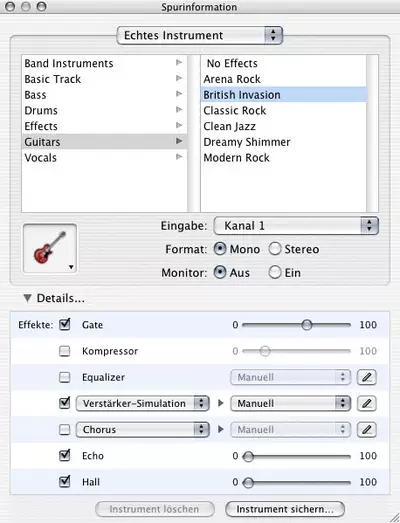This screenshot has height=523, width=400.
Task: Open Manuell preset dropdown for Verstärker-Simulation
Action: click(x=290, y=404)
